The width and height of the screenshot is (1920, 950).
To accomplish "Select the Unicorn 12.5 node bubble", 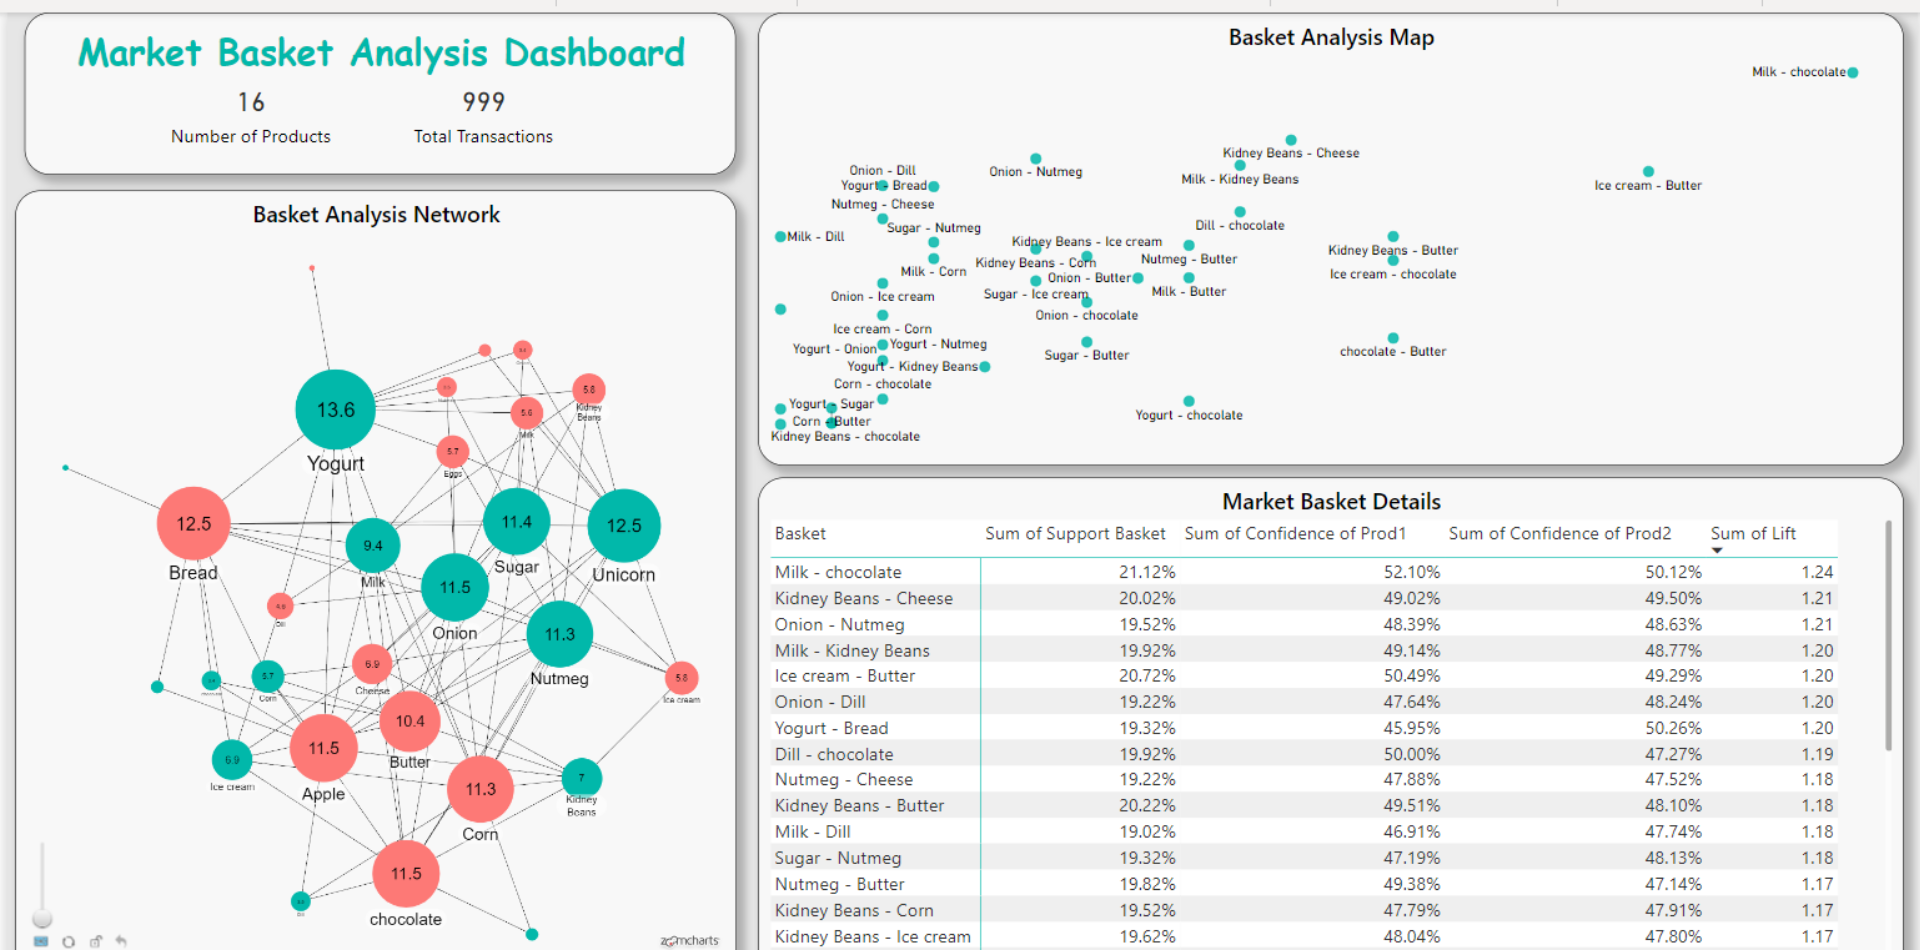I will click(x=624, y=526).
